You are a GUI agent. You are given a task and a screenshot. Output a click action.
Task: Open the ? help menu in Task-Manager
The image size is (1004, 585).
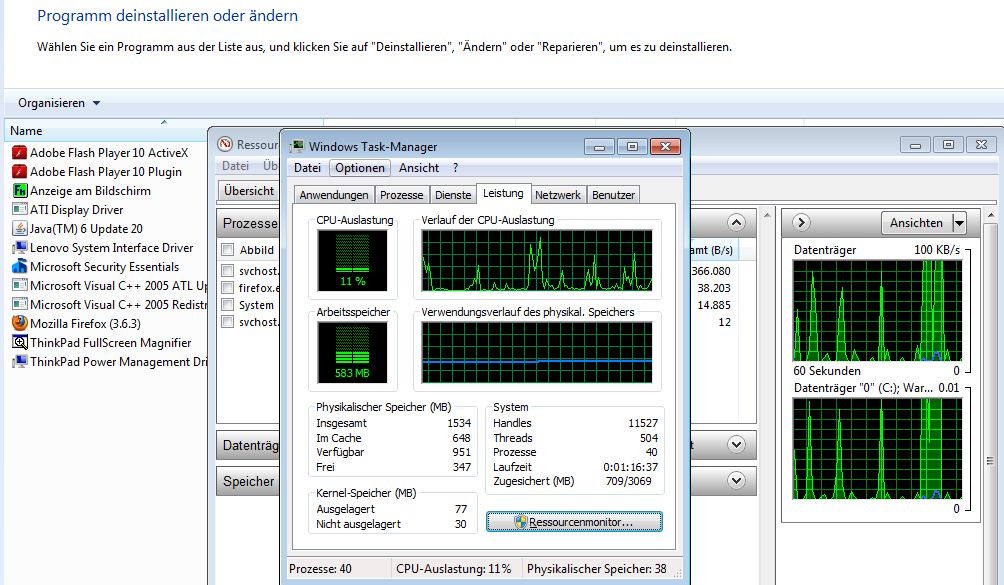click(x=455, y=168)
